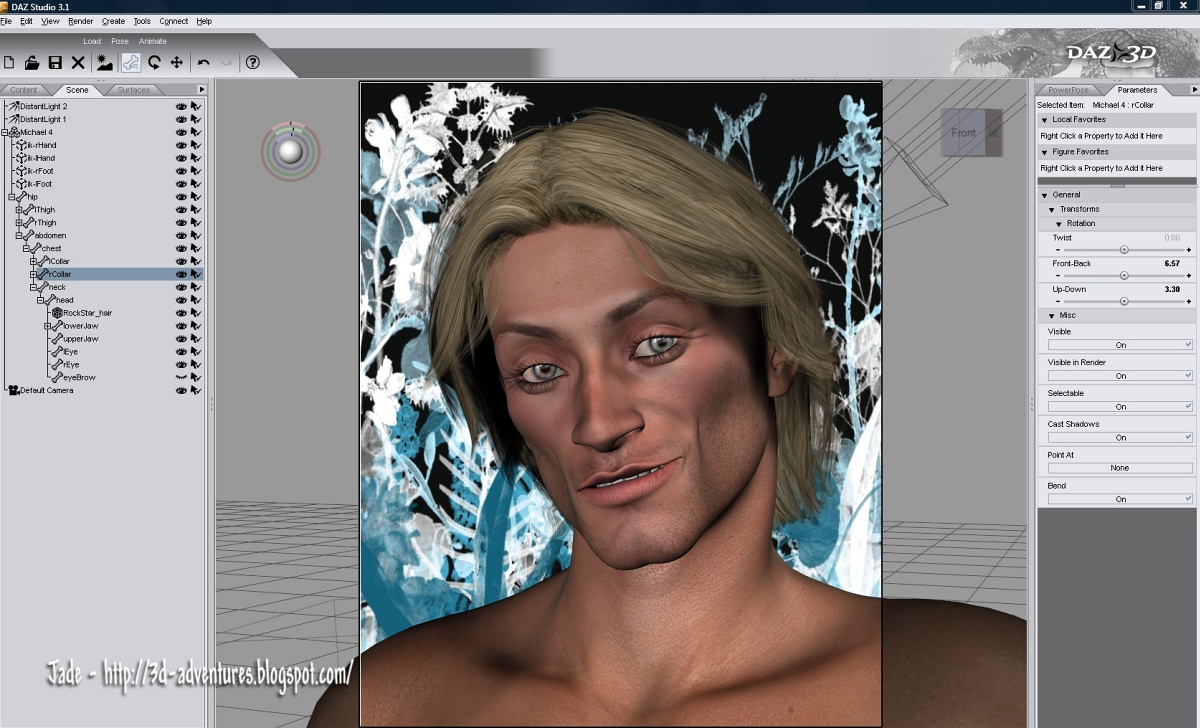The height and width of the screenshot is (728, 1200).
Task: Show eyeBrow with closed eye icon
Action: [182, 378]
